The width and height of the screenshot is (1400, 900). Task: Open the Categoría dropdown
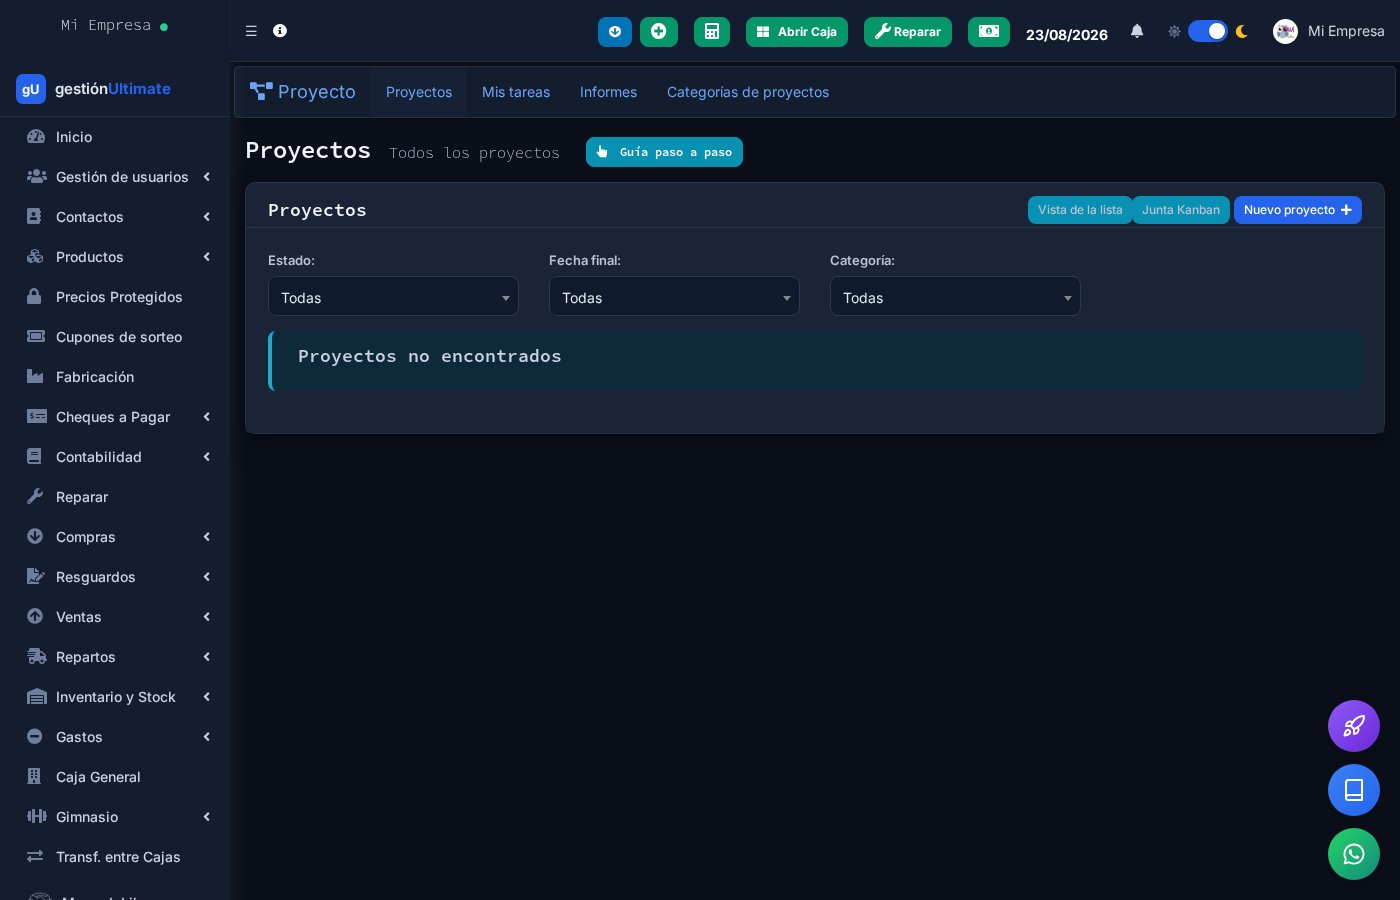click(x=955, y=296)
